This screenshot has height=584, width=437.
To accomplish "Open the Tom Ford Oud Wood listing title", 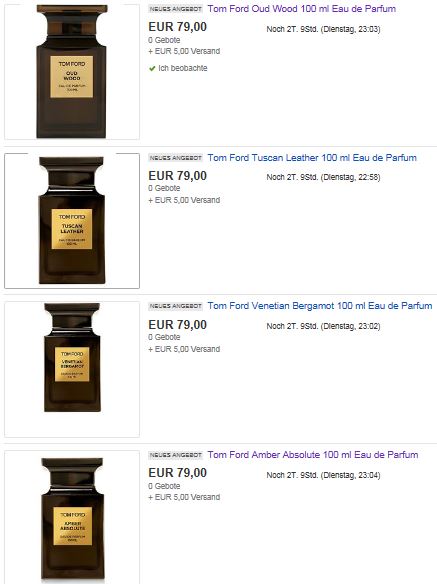I will (x=302, y=9).
